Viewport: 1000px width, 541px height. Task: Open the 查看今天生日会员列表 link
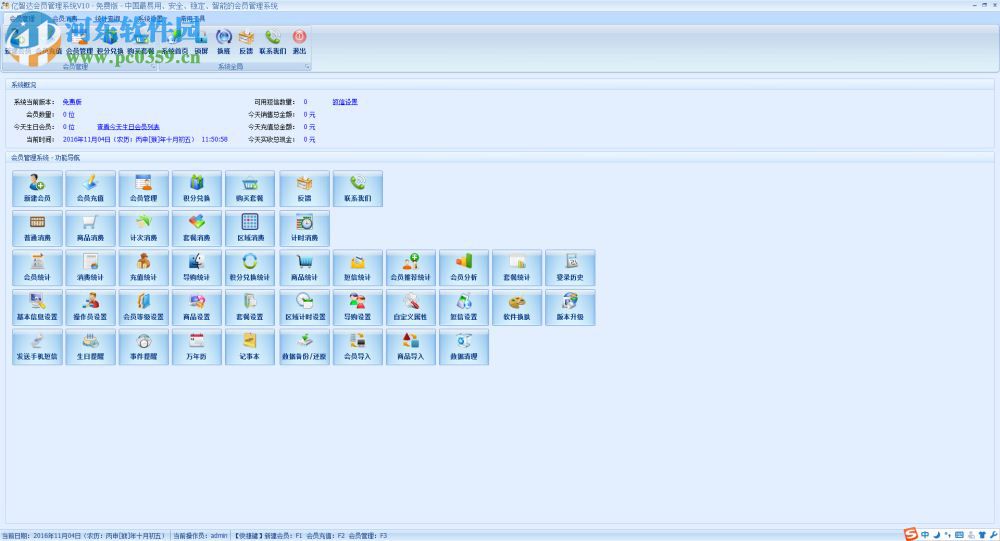[128, 127]
